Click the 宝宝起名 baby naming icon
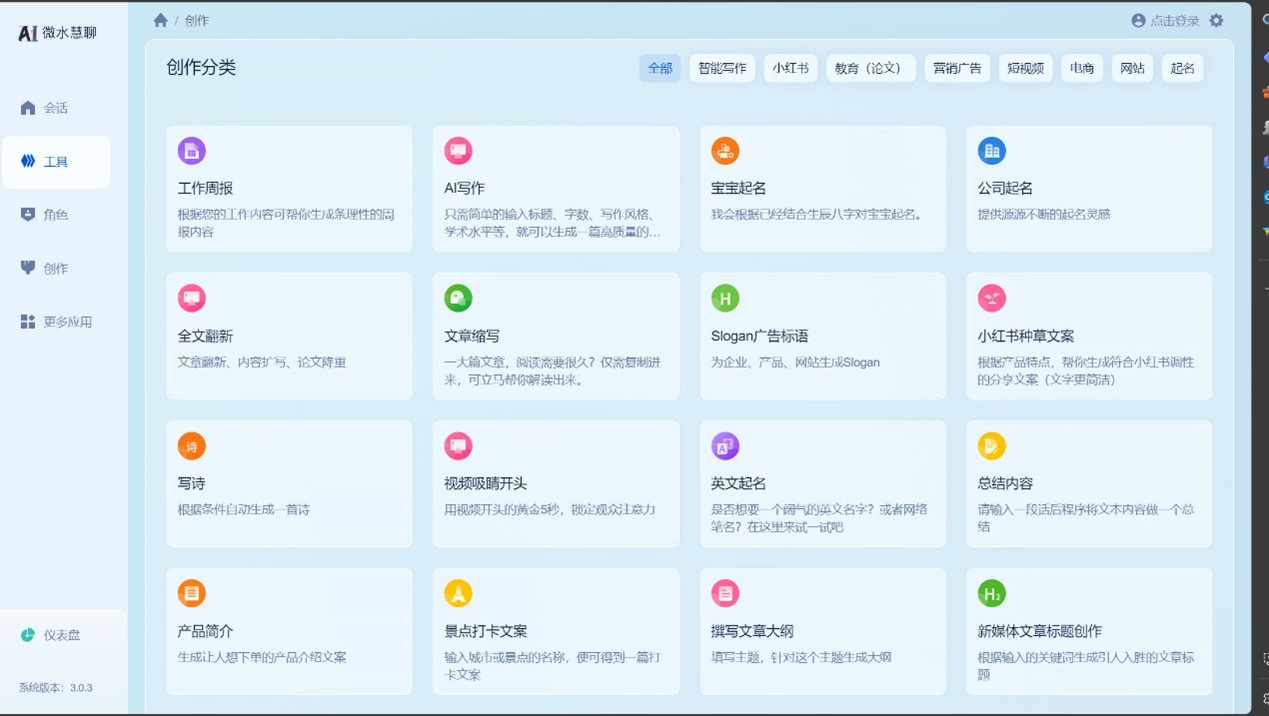Screen dimensions: 1269x716 point(725,151)
